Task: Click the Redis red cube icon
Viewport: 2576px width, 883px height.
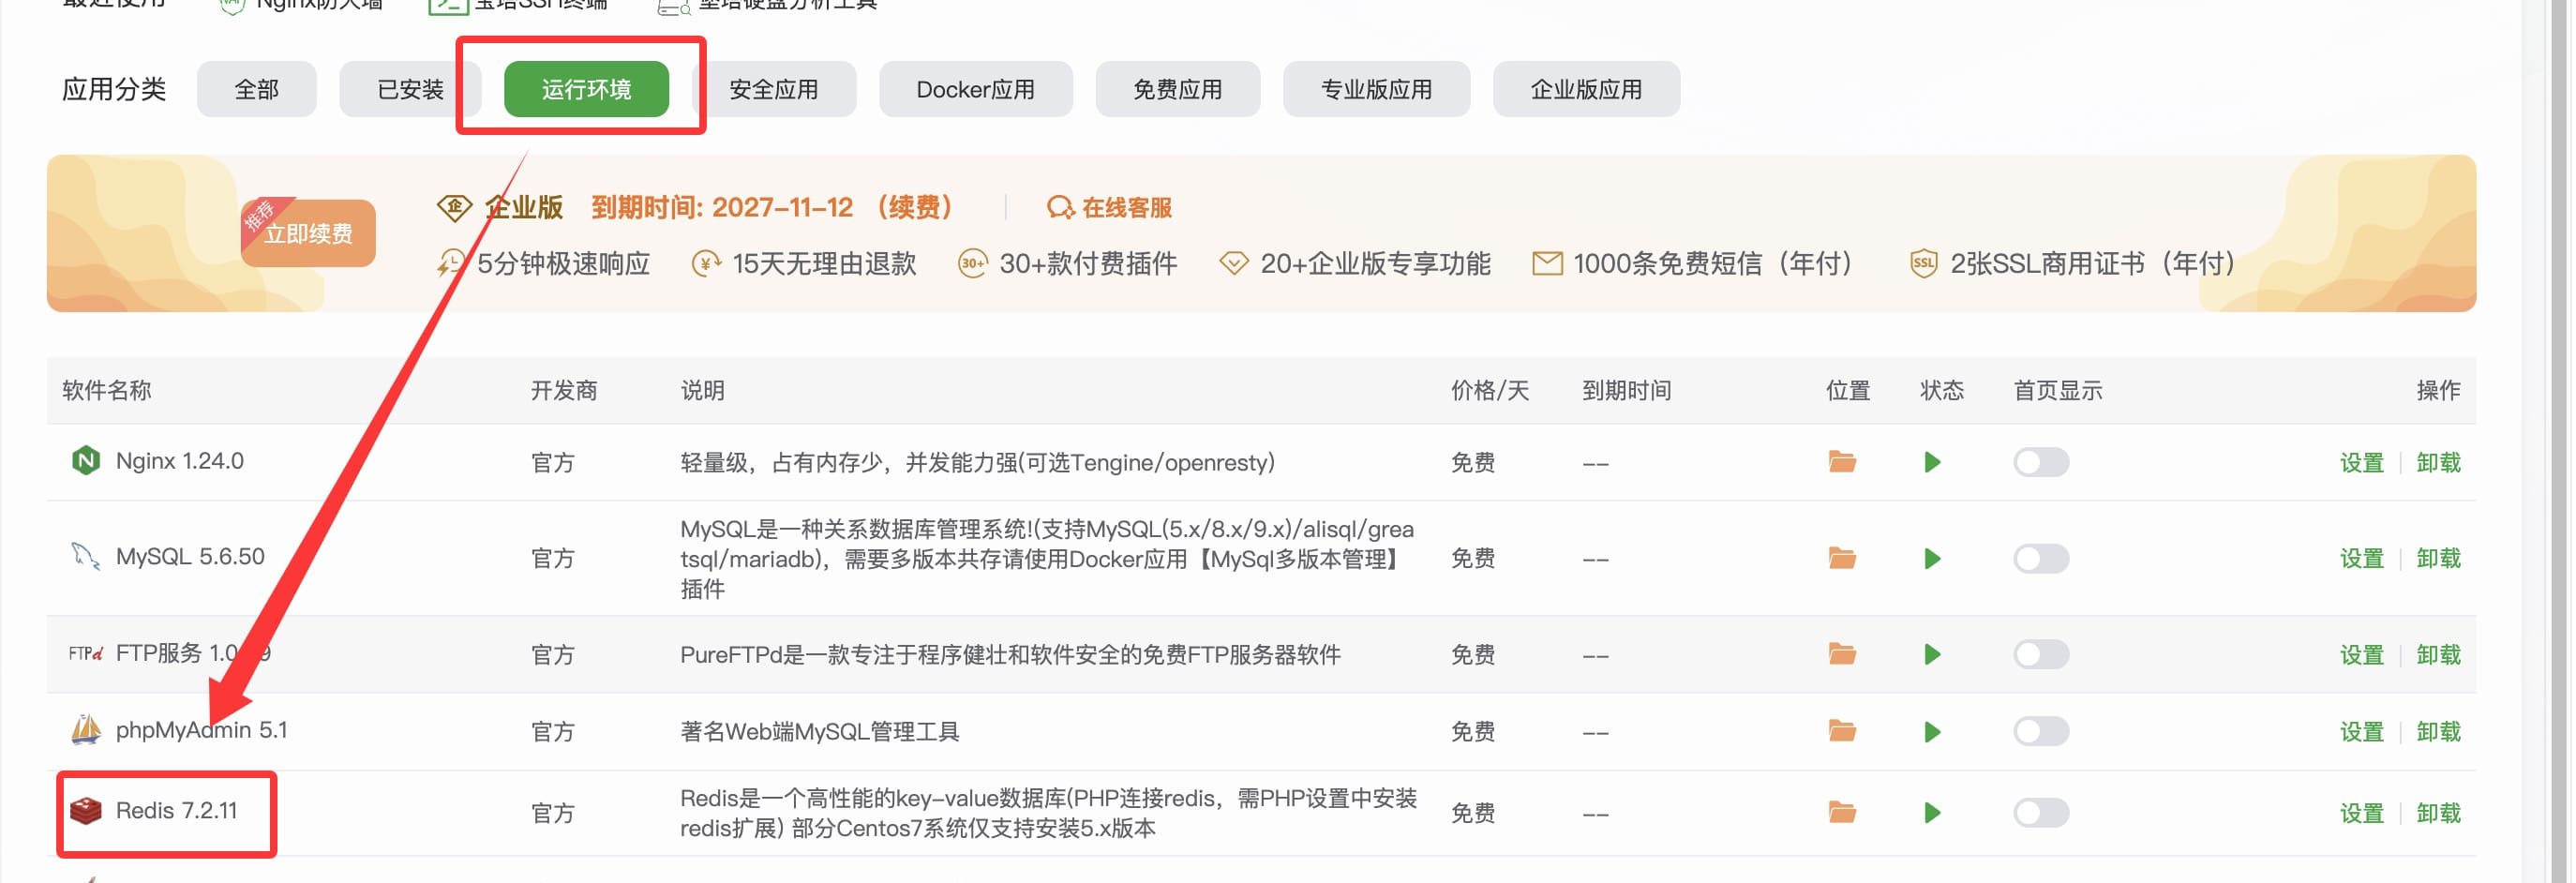Action: (x=86, y=811)
